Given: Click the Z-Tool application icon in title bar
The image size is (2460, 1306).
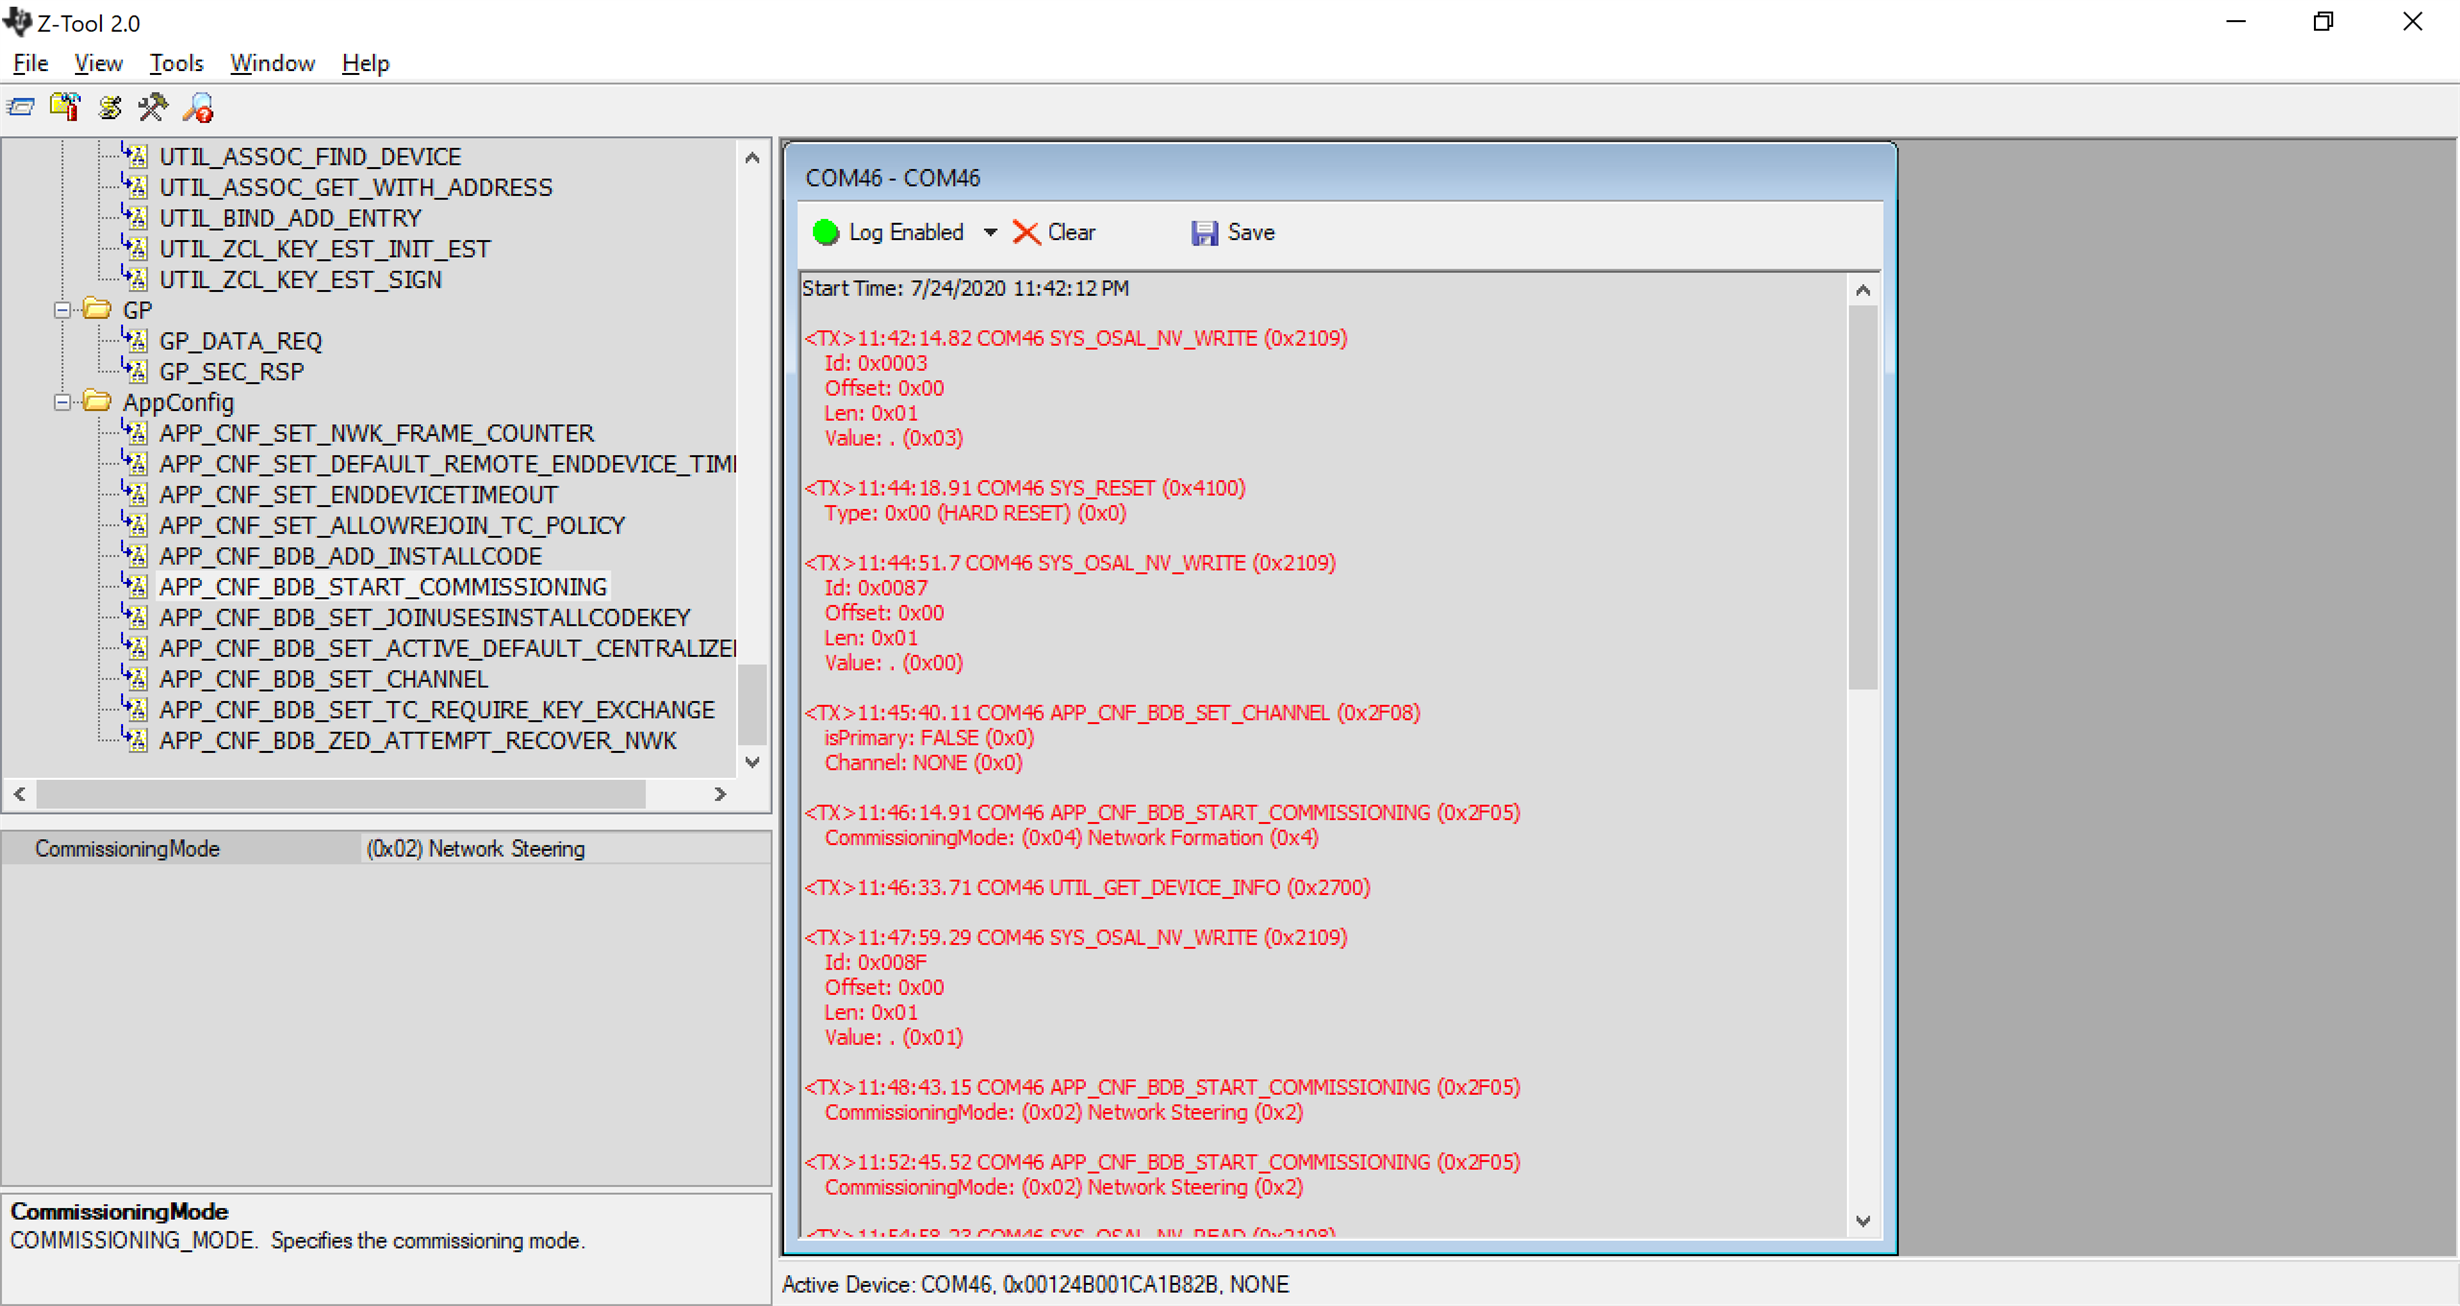Looking at the screenshot, I should 18,21.
